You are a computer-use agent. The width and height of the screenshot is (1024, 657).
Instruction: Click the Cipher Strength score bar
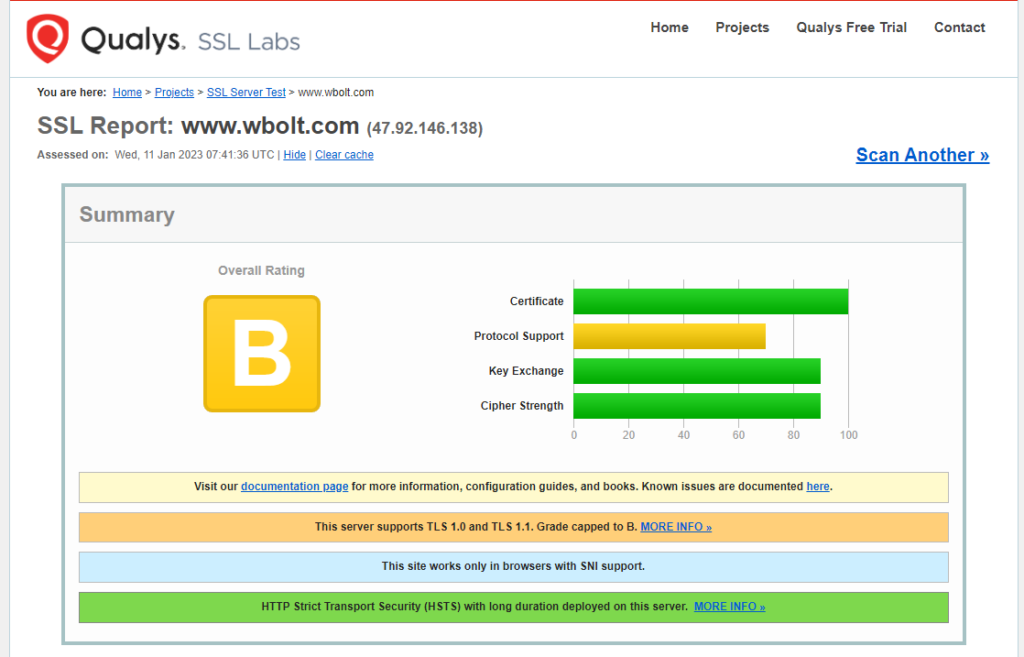pos(697,406)
